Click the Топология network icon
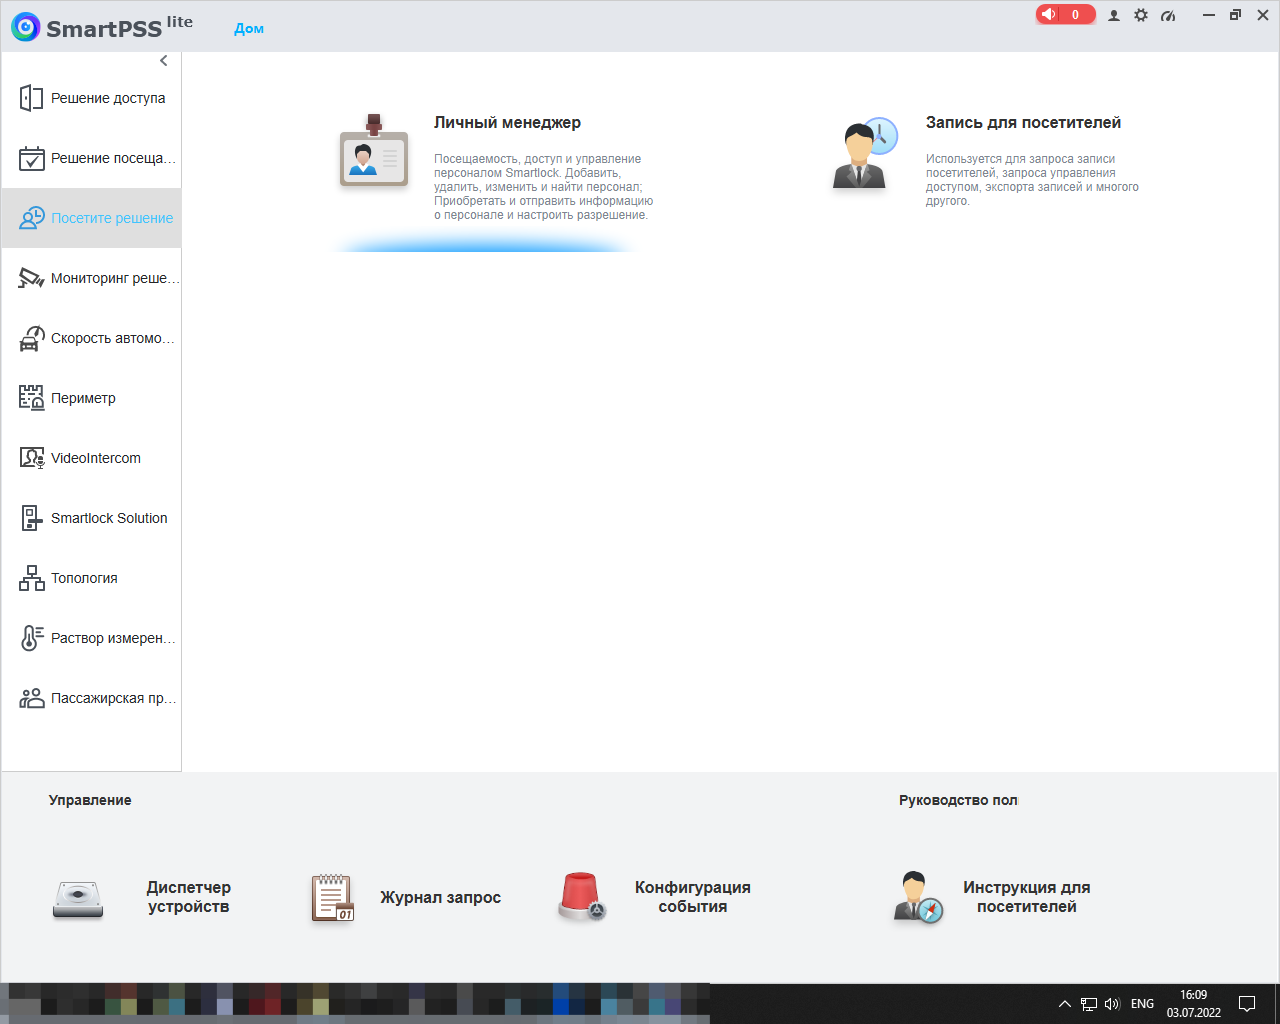The image size is (1280, 1024). pos(32,578)
